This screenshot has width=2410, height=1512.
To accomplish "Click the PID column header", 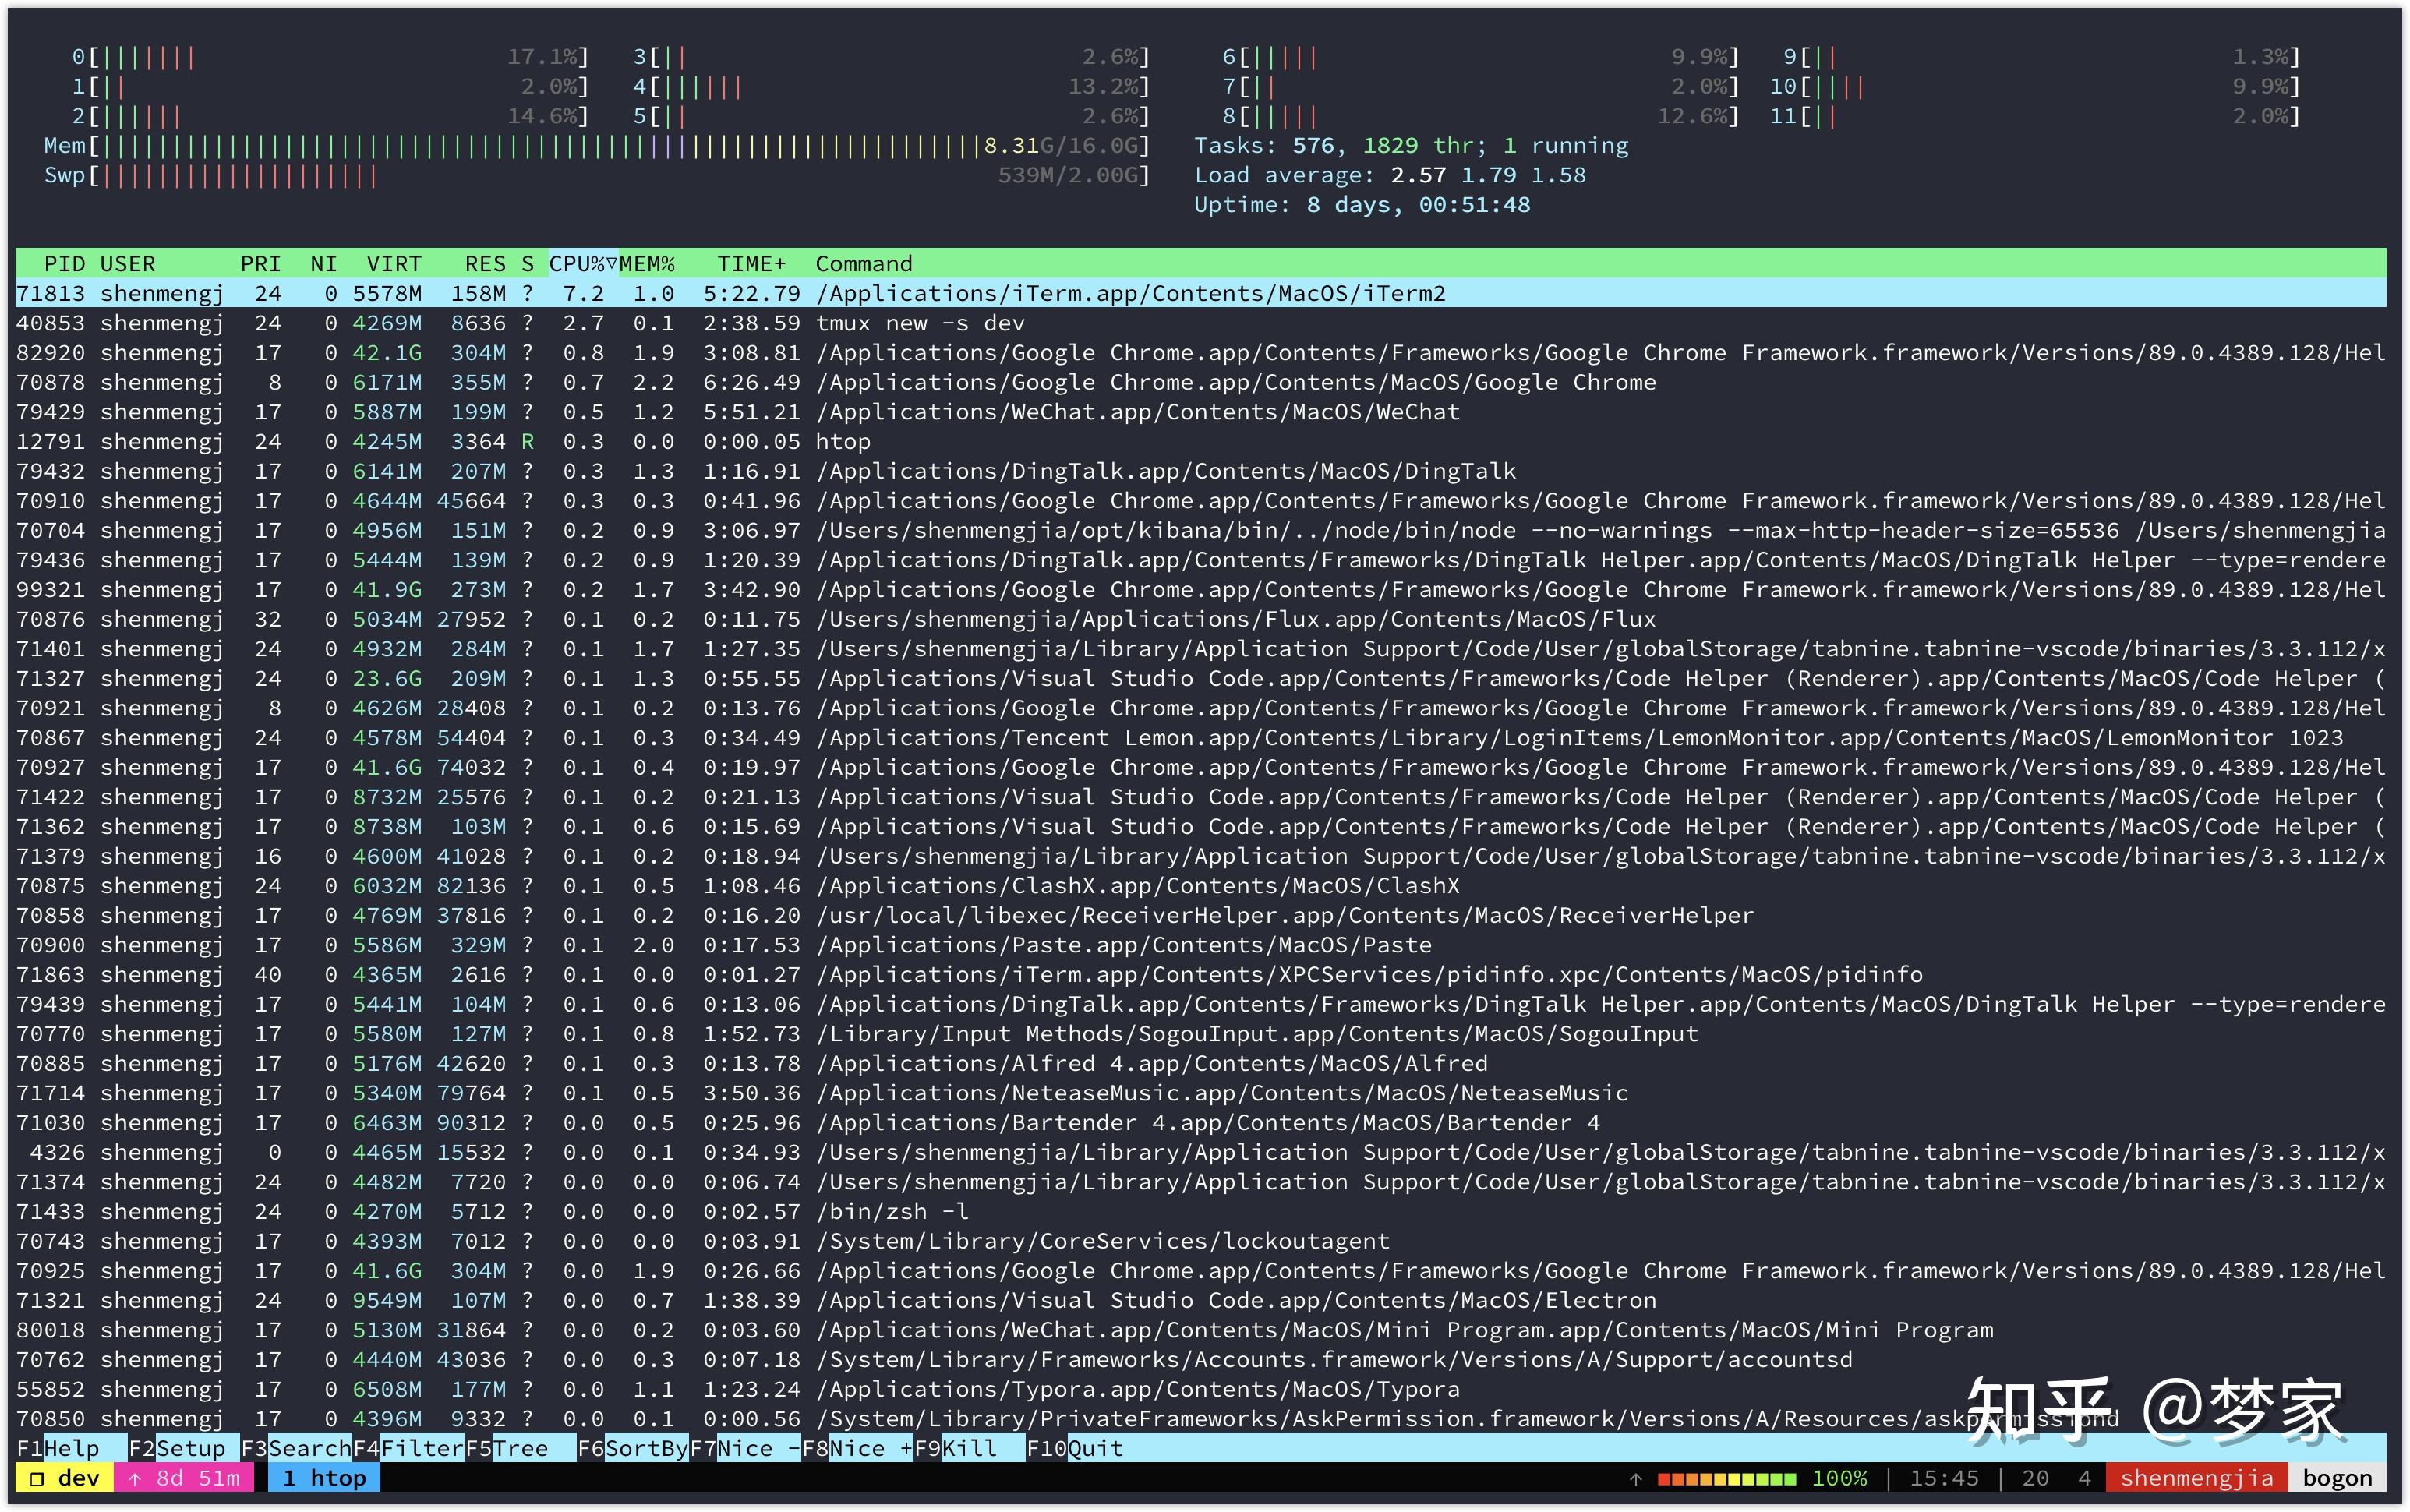I will click(x=64, y=264).
